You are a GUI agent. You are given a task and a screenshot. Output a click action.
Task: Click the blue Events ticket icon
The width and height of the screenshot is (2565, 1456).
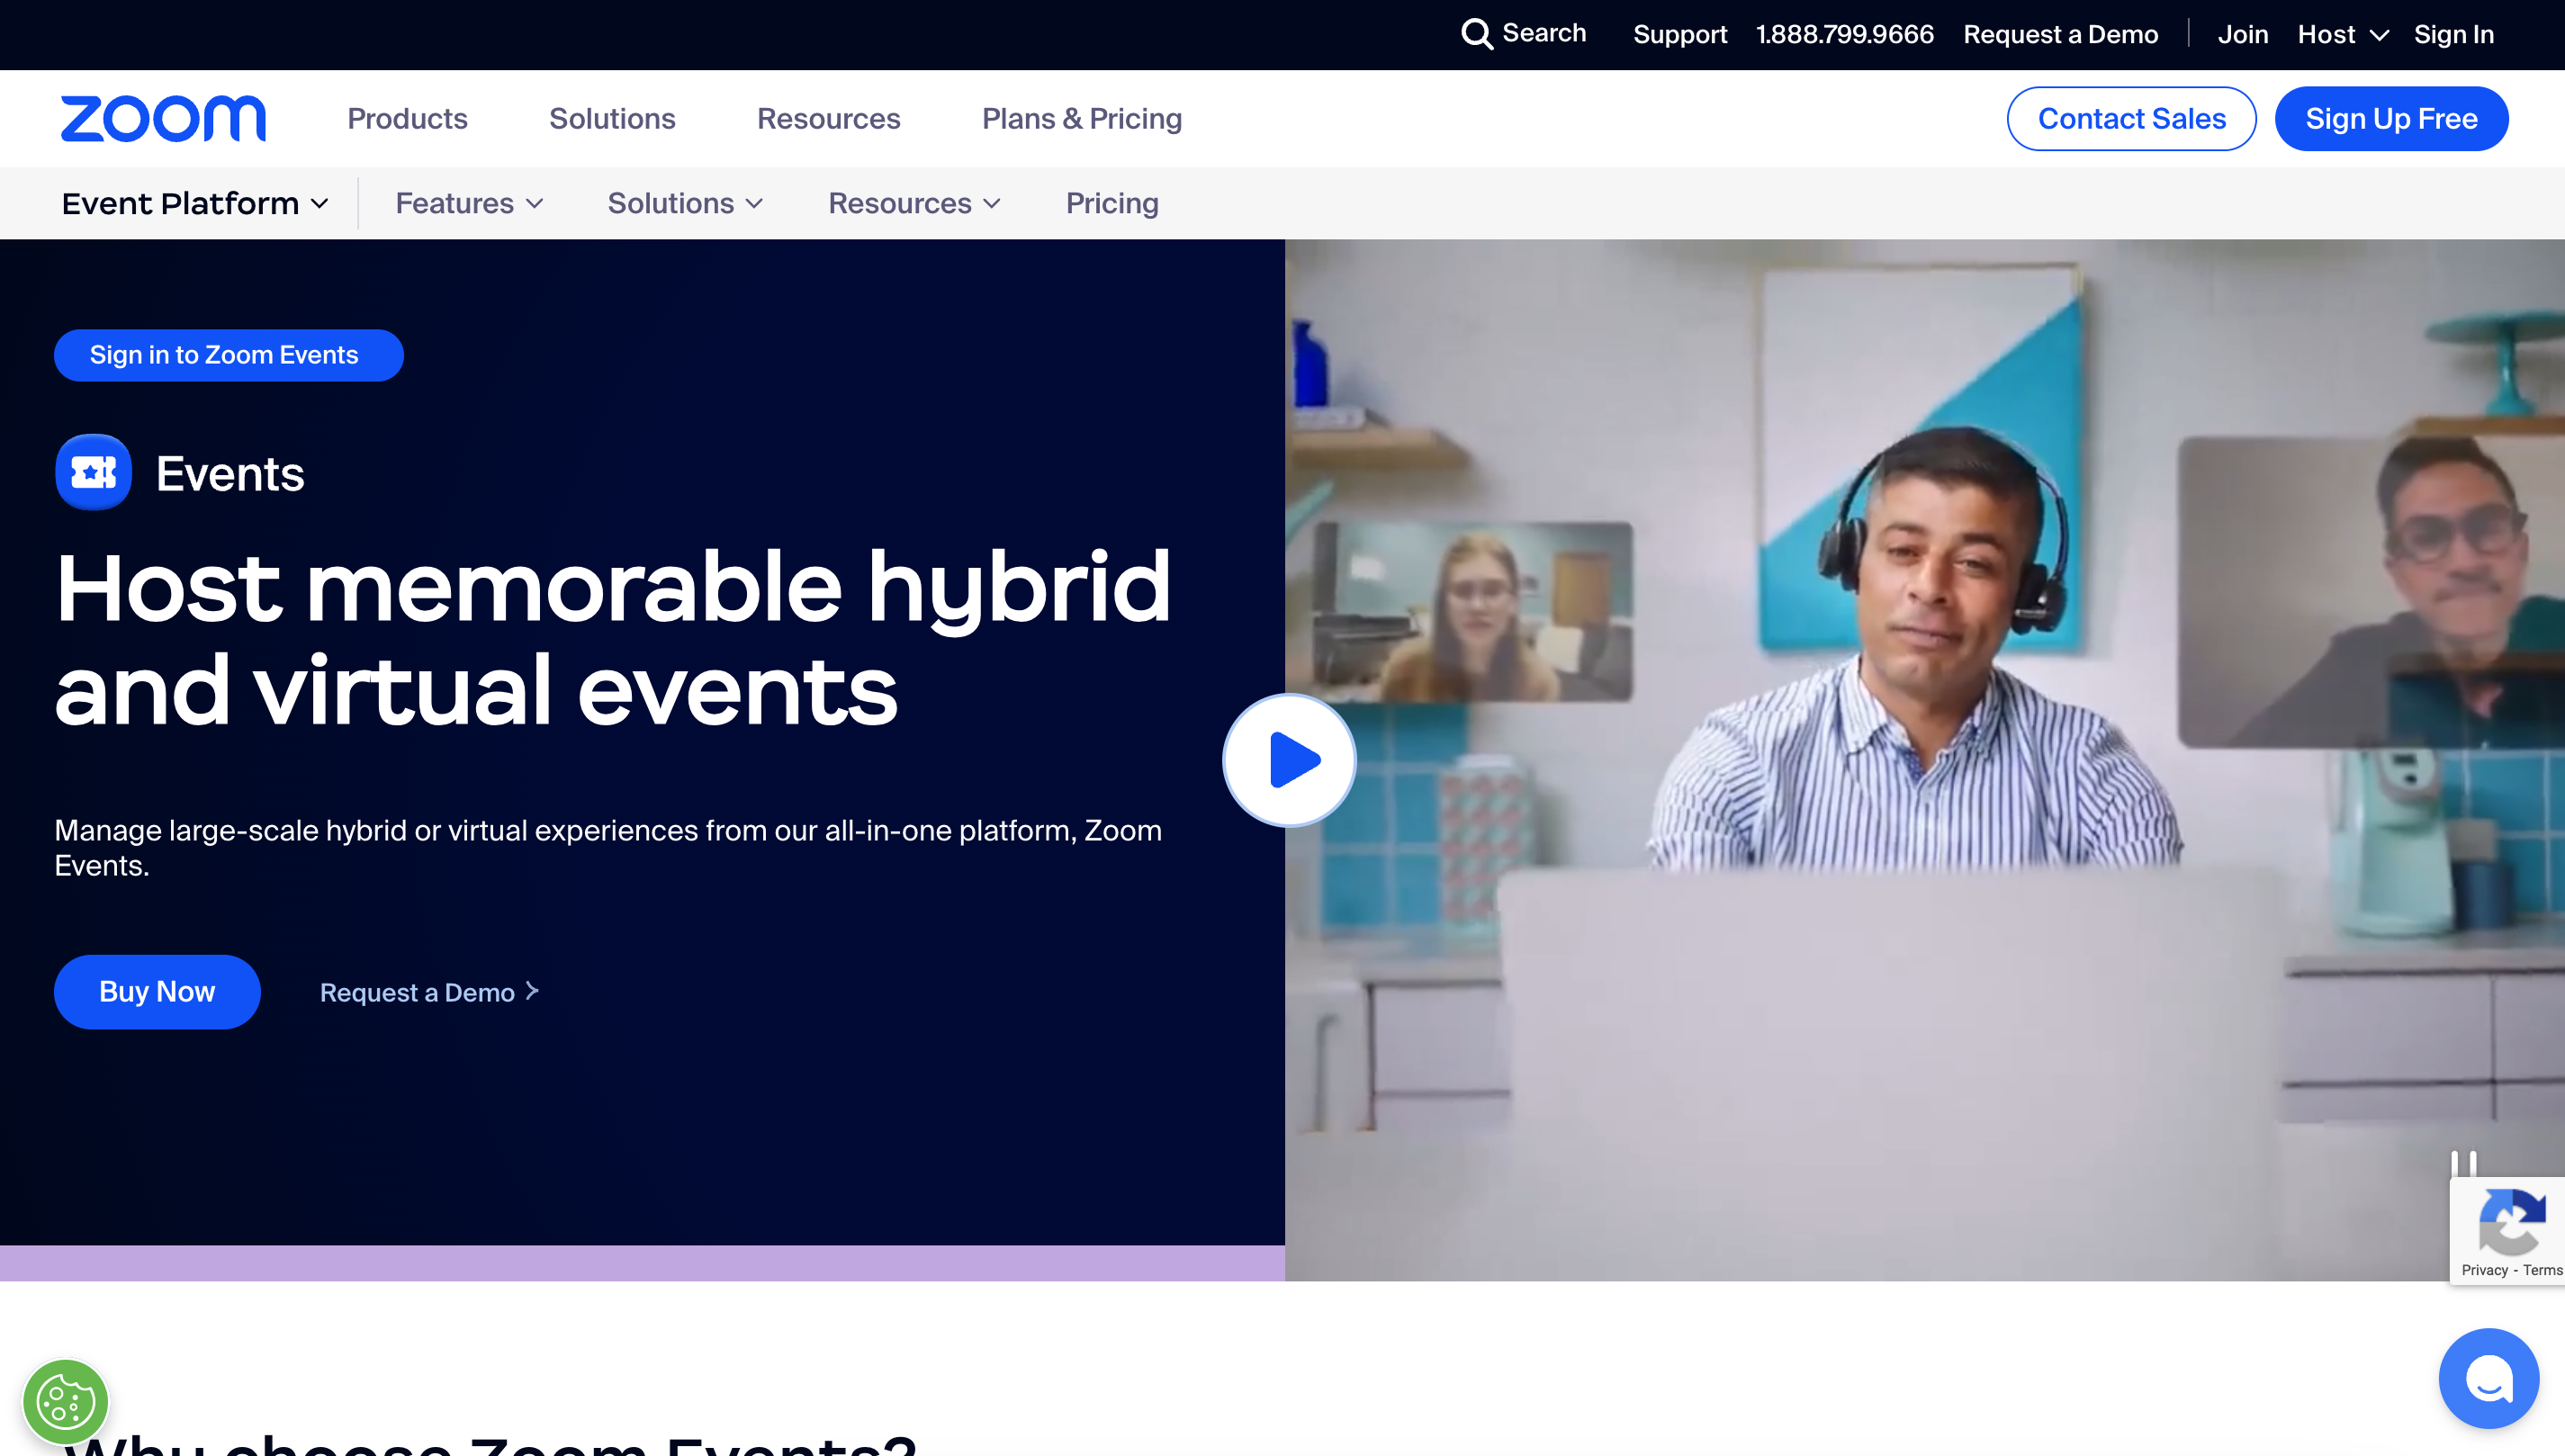(92, 472)
